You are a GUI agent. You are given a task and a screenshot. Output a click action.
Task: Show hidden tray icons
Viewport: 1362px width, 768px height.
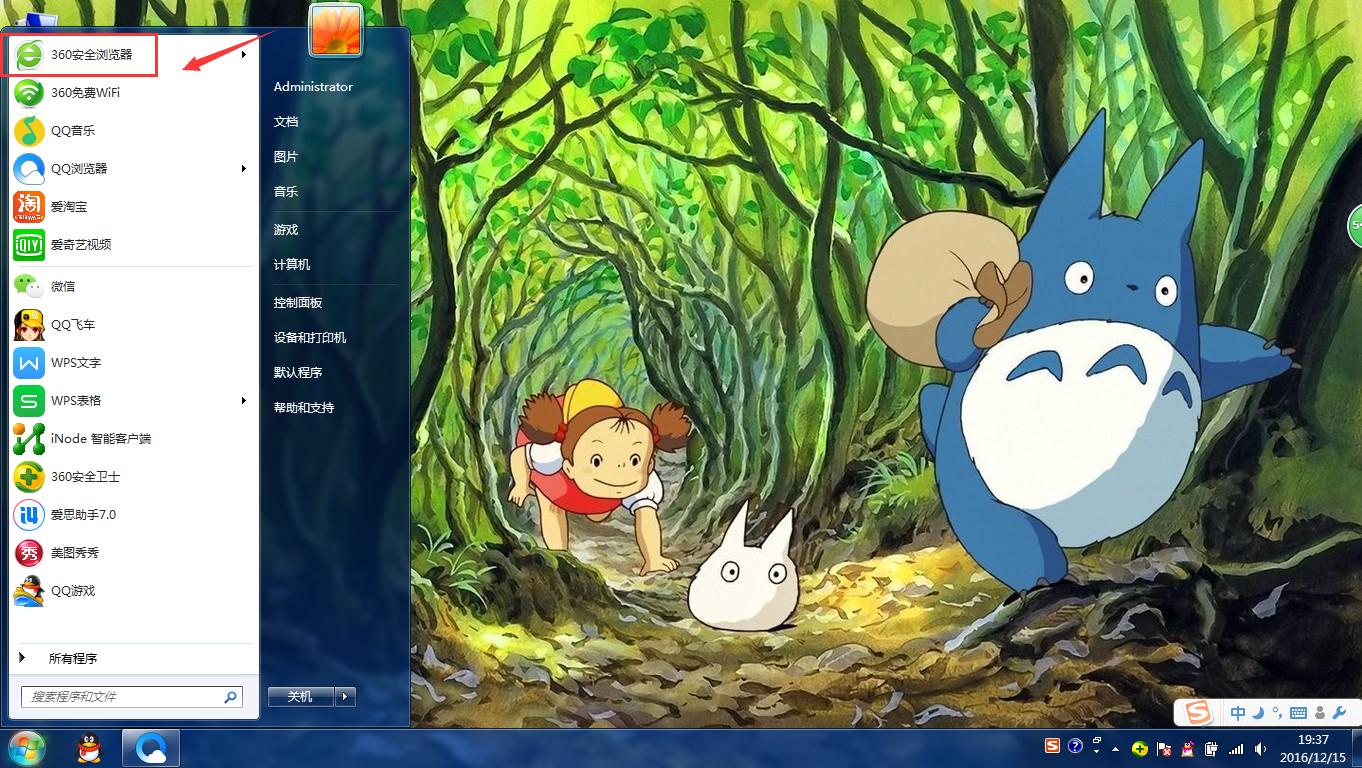(x=1116, y=748)
